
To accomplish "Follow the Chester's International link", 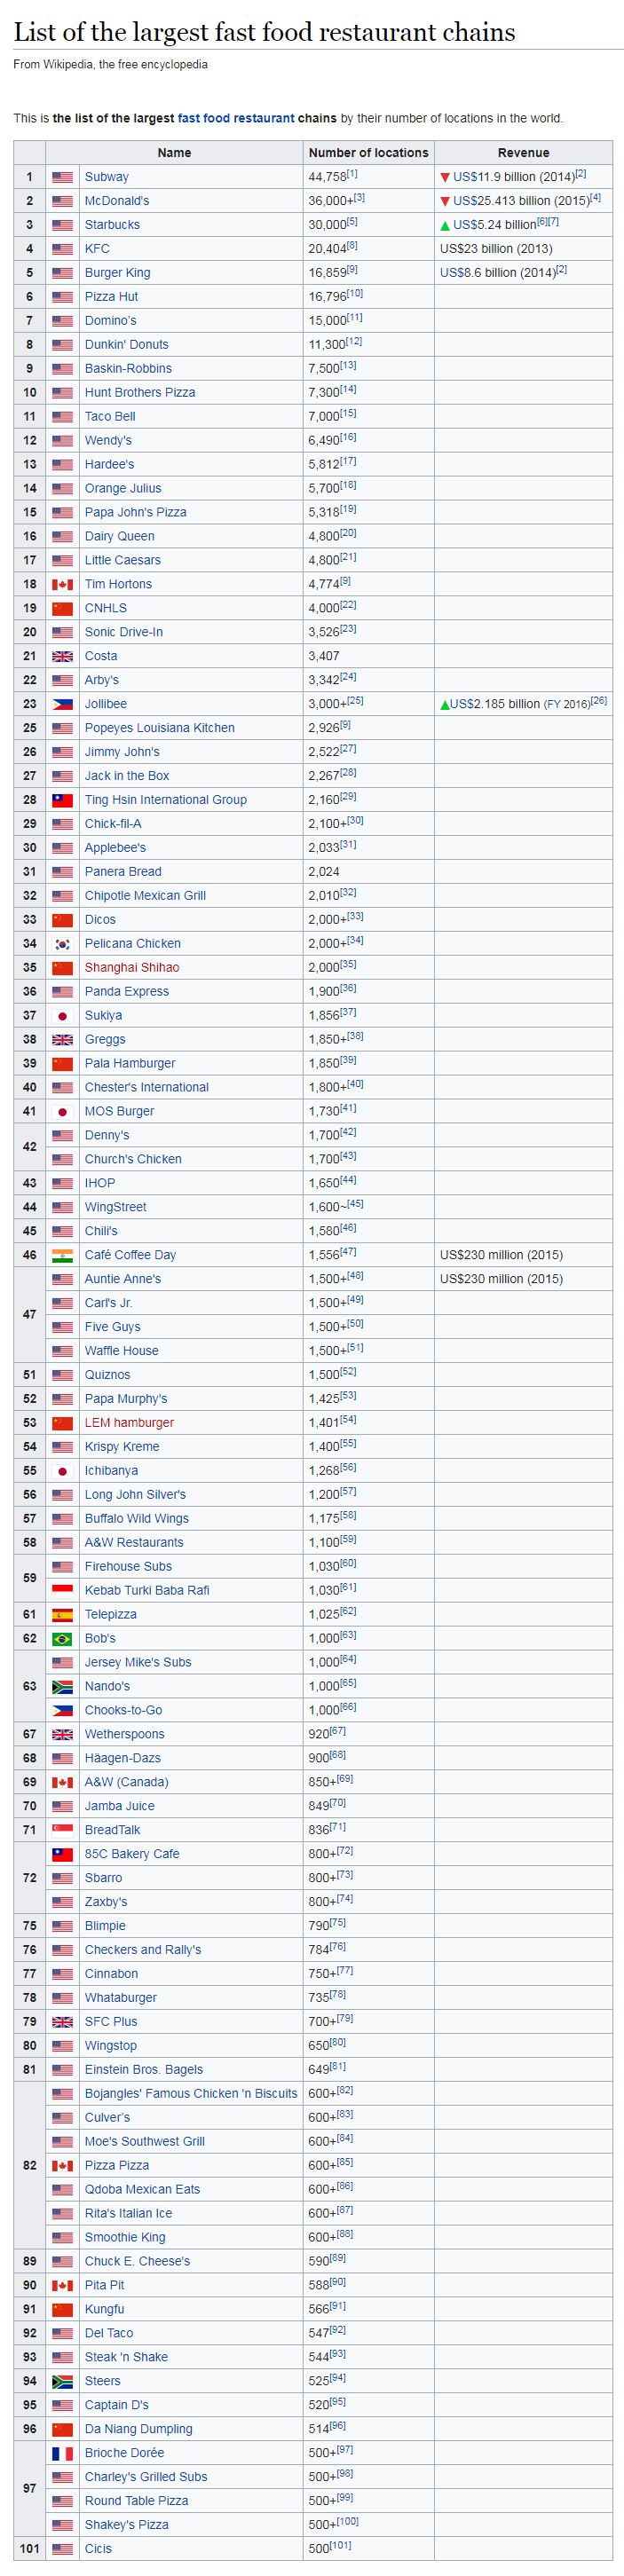I will pyautogui.click(x=147, y=1088).
